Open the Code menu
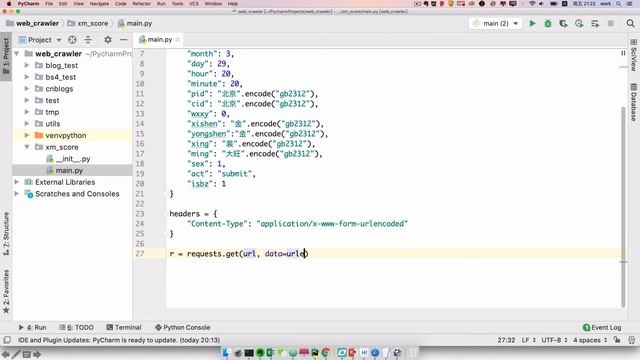 [120, 4]
